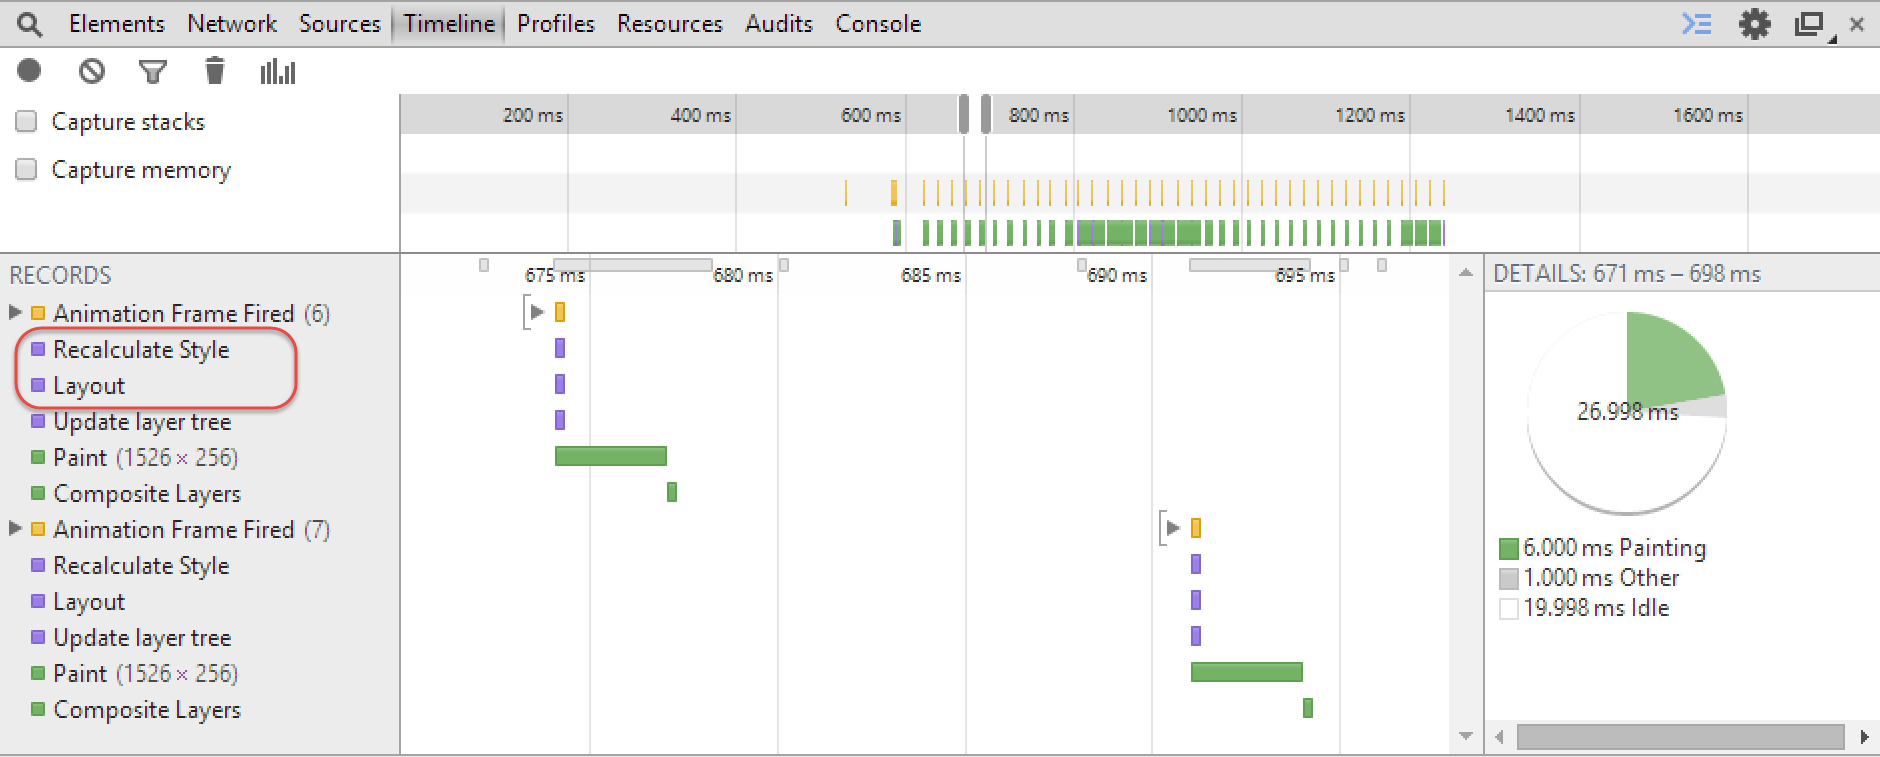Select the second Recalculate Style record
The image size is (1880, 757).
click(141, 565)
